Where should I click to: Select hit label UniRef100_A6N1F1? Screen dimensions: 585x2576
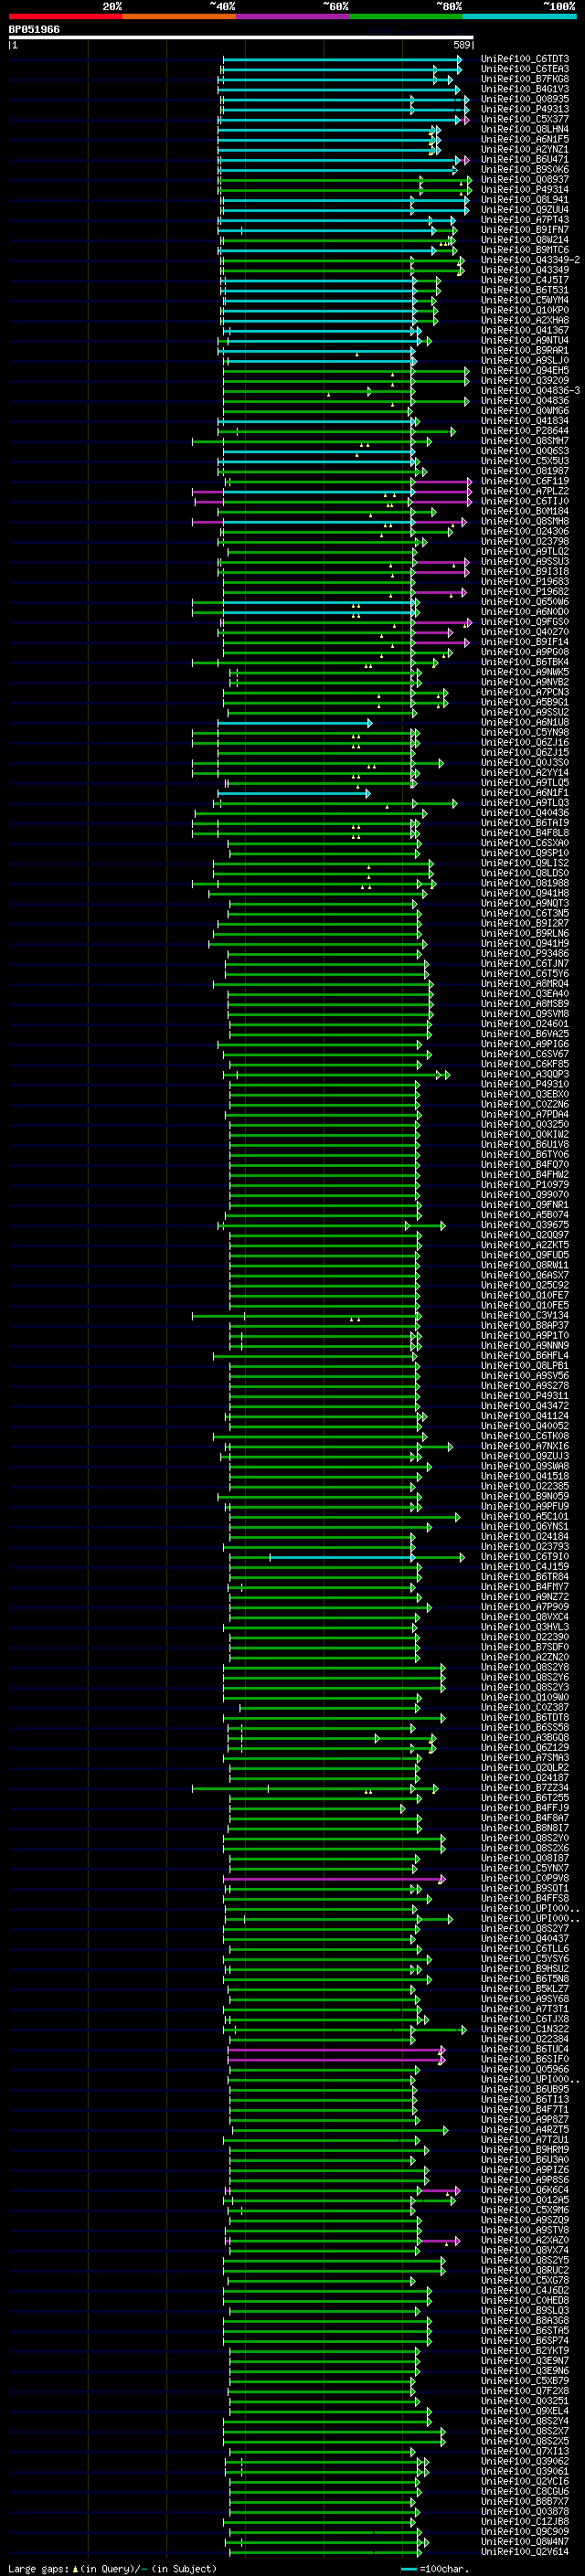tap(525, 792)
